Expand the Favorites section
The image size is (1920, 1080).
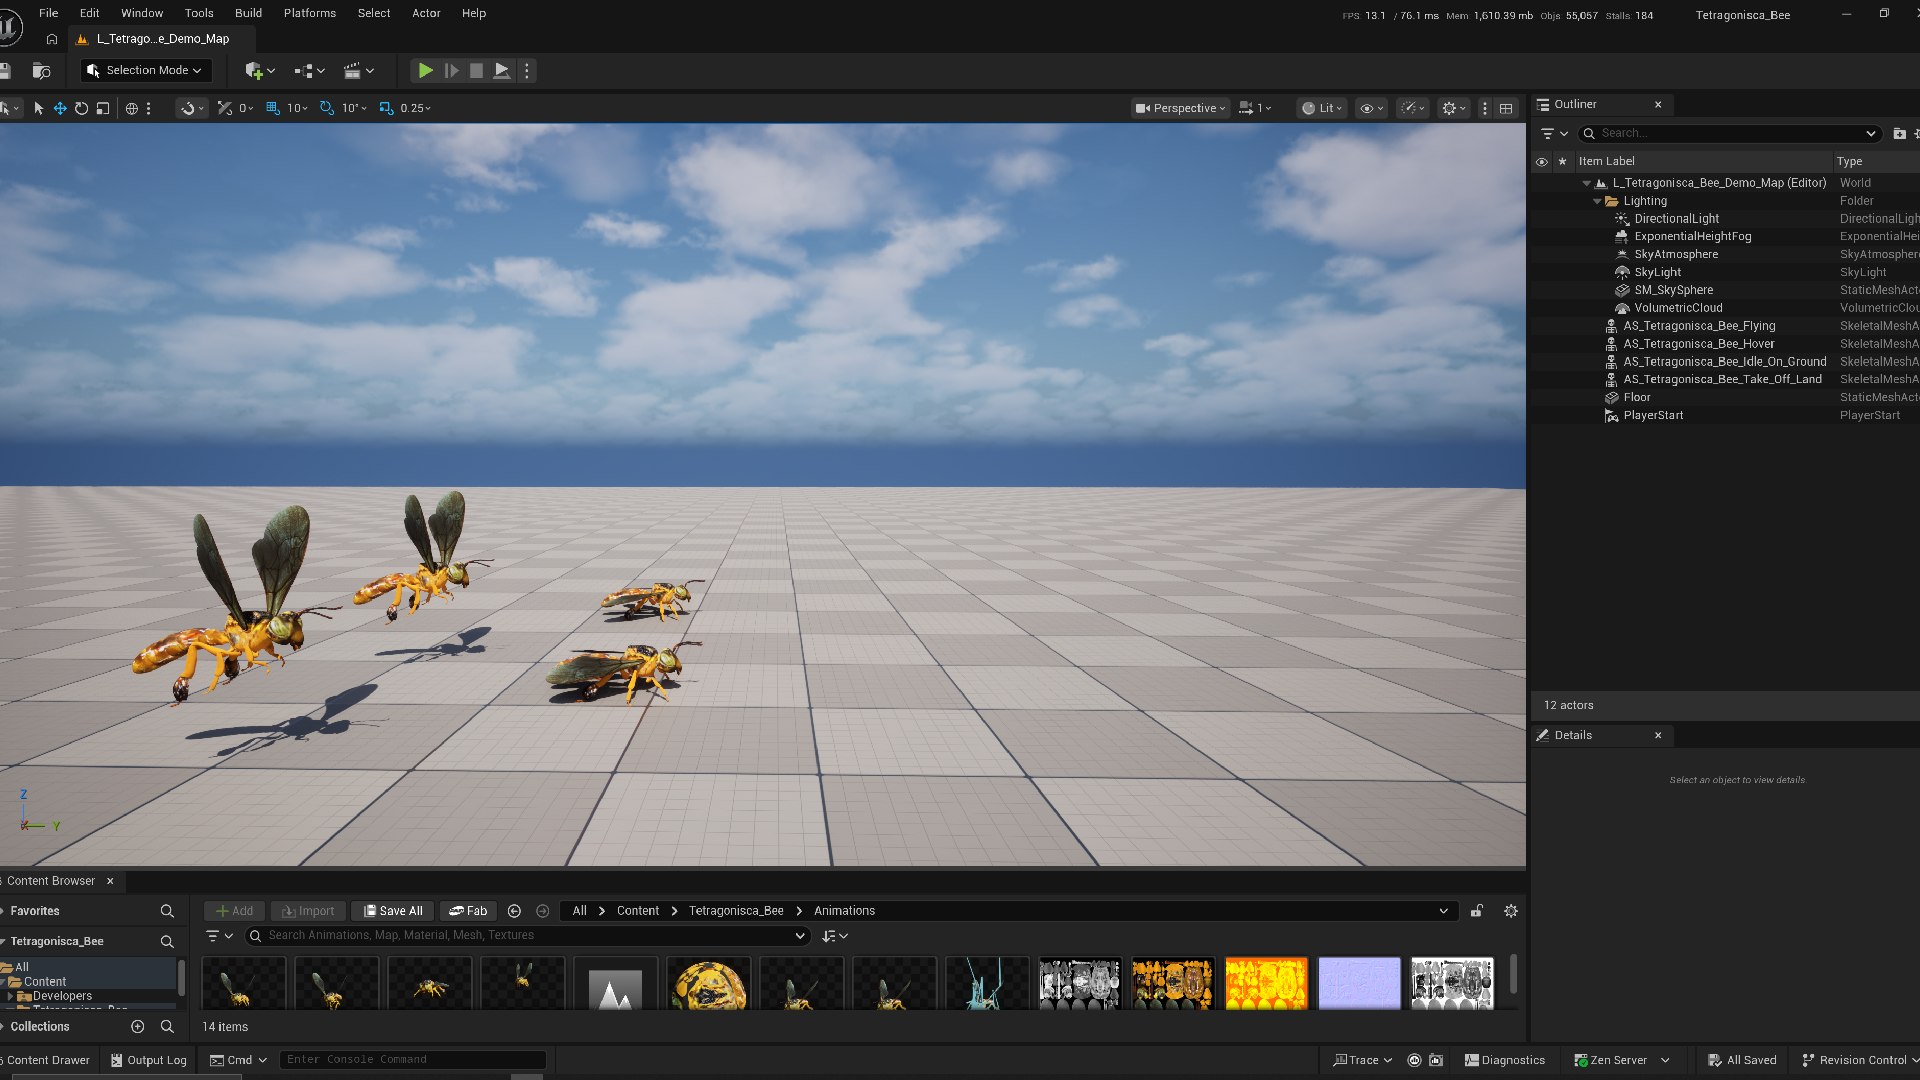click(x=4, y=911)
